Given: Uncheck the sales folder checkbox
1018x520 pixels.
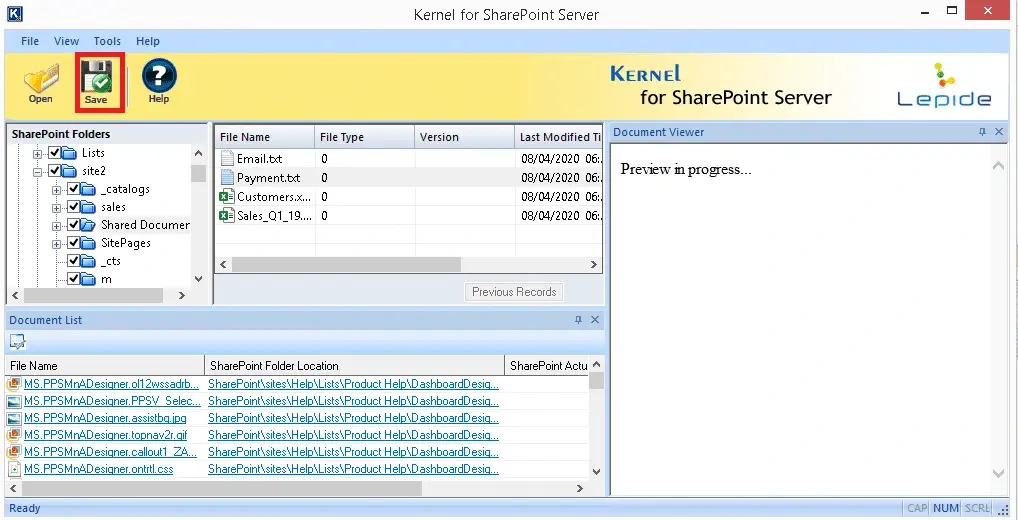Looking at the screenshot, I should (x=73, y=207).
